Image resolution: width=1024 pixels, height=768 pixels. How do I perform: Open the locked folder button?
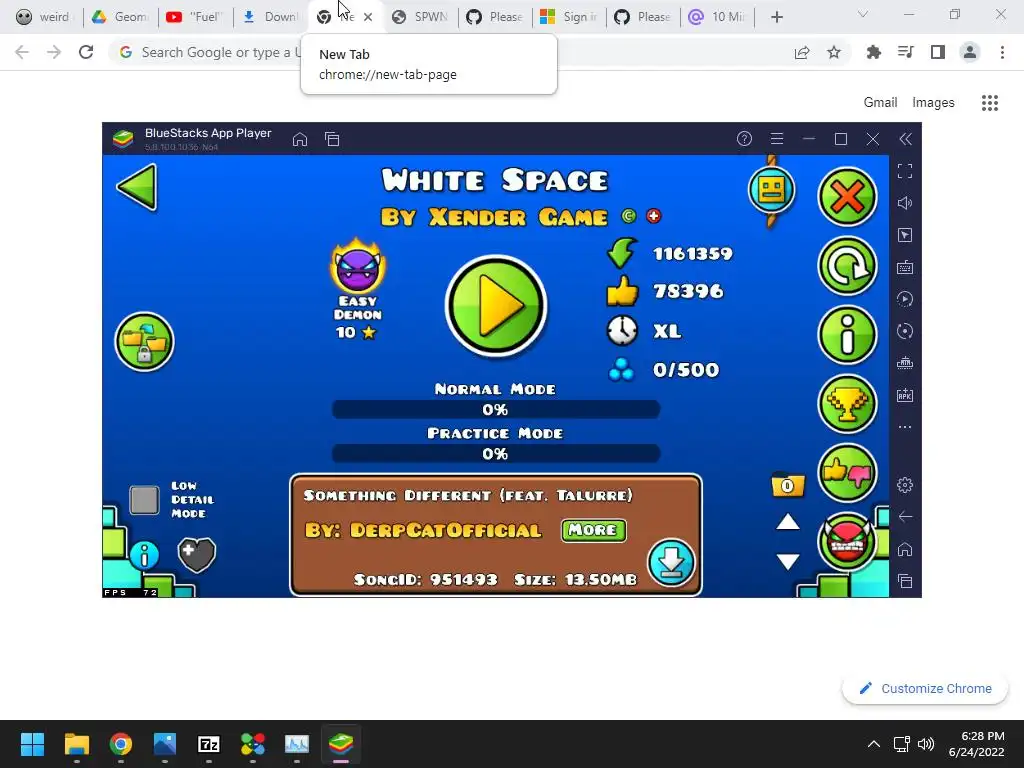(x=144, y=342)
